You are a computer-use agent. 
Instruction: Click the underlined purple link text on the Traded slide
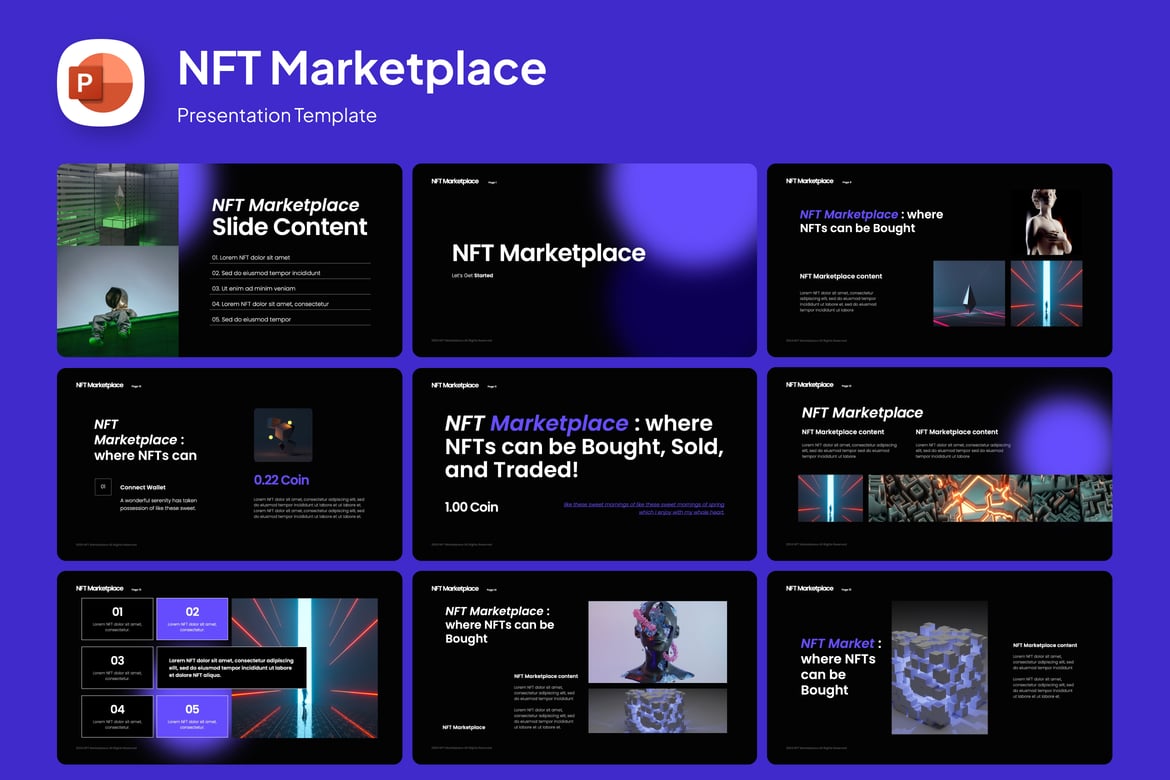click(x=644, y=508)
